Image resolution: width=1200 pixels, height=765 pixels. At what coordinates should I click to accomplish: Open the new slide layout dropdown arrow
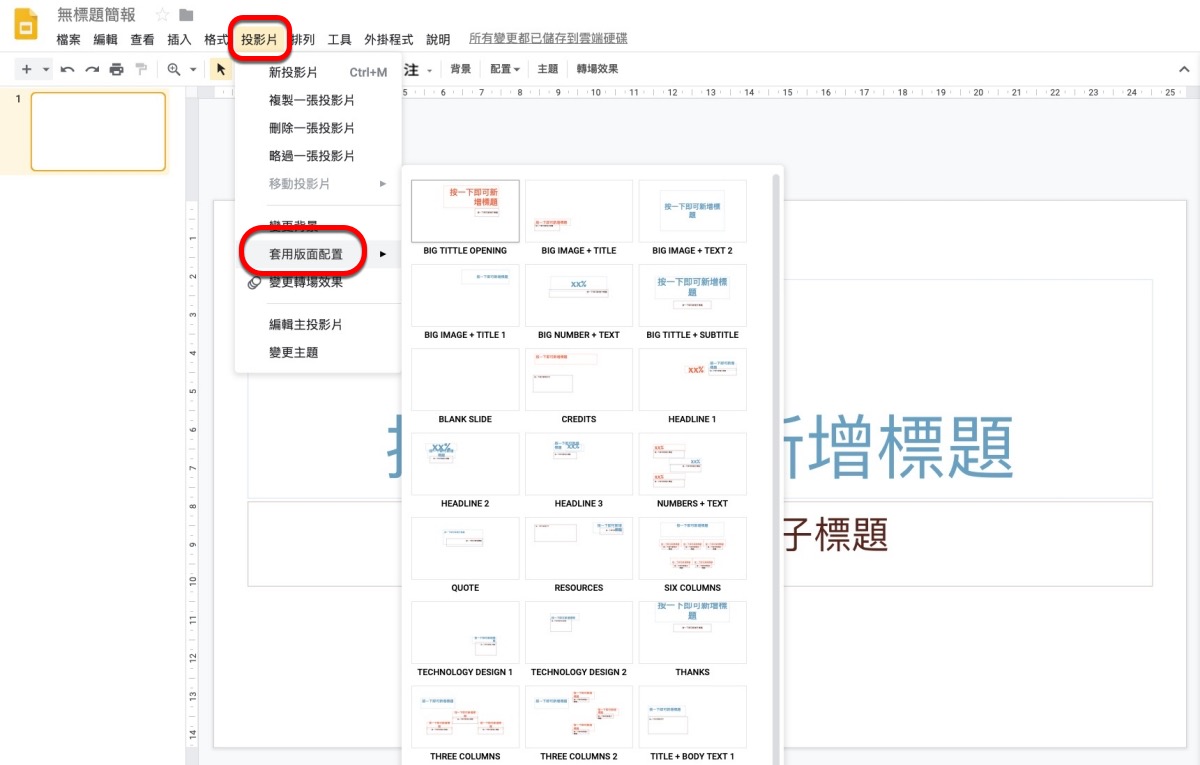click(x=46, y=69)
